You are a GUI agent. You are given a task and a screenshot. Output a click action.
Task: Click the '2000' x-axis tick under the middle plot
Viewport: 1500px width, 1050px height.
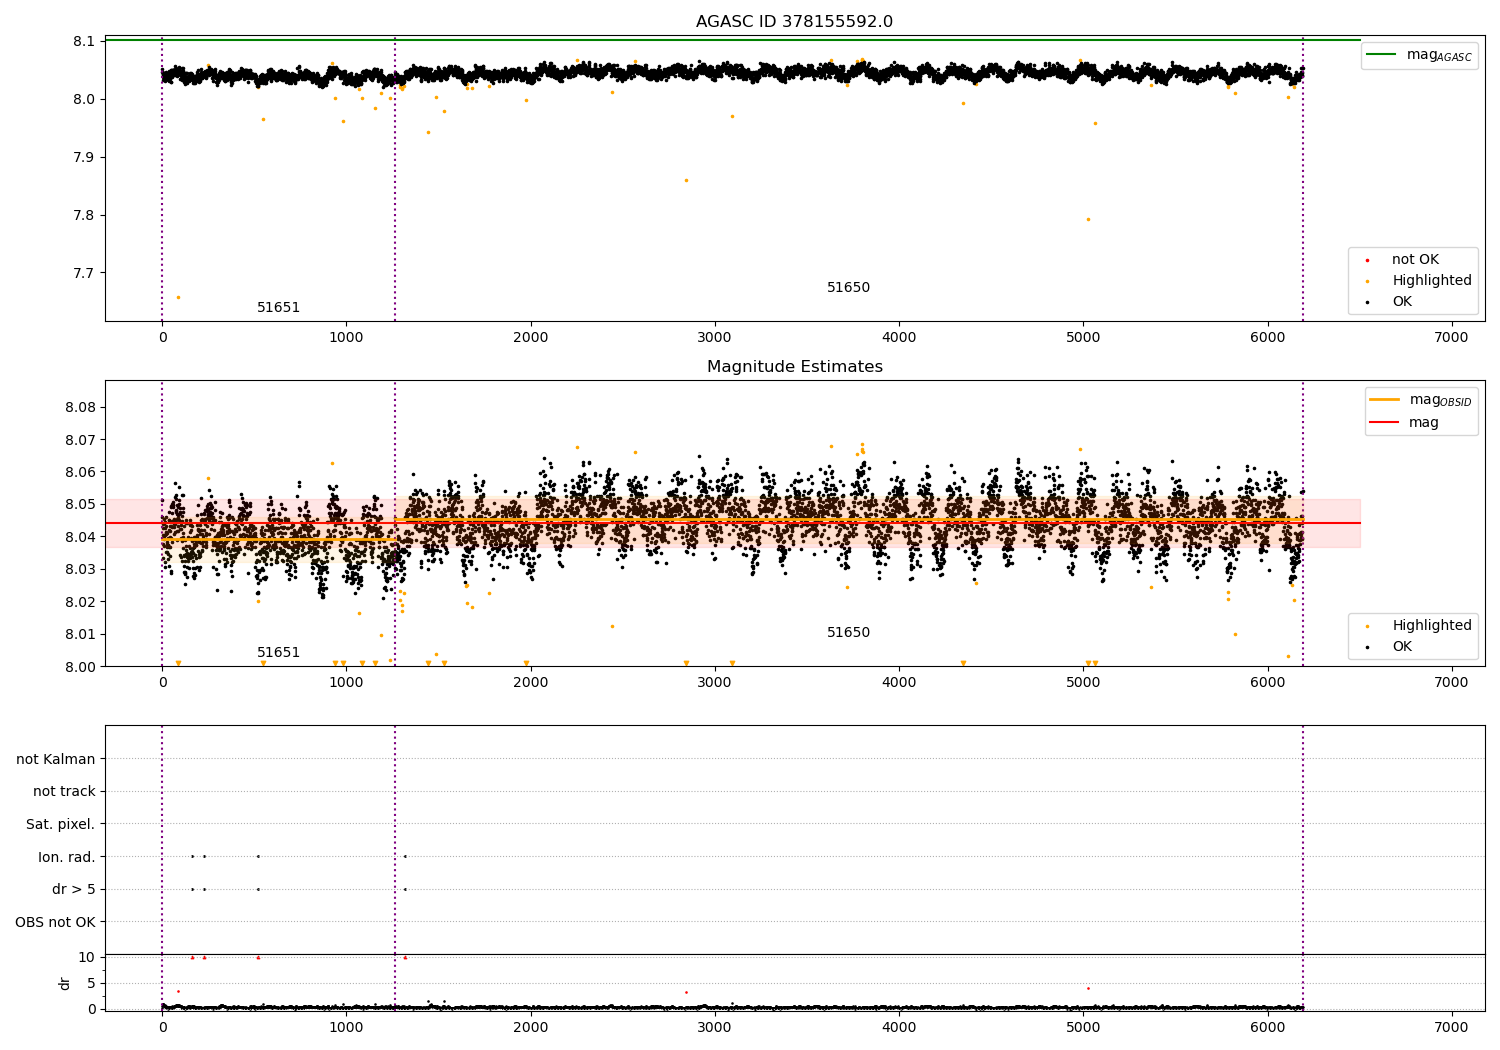coord(530,682)
